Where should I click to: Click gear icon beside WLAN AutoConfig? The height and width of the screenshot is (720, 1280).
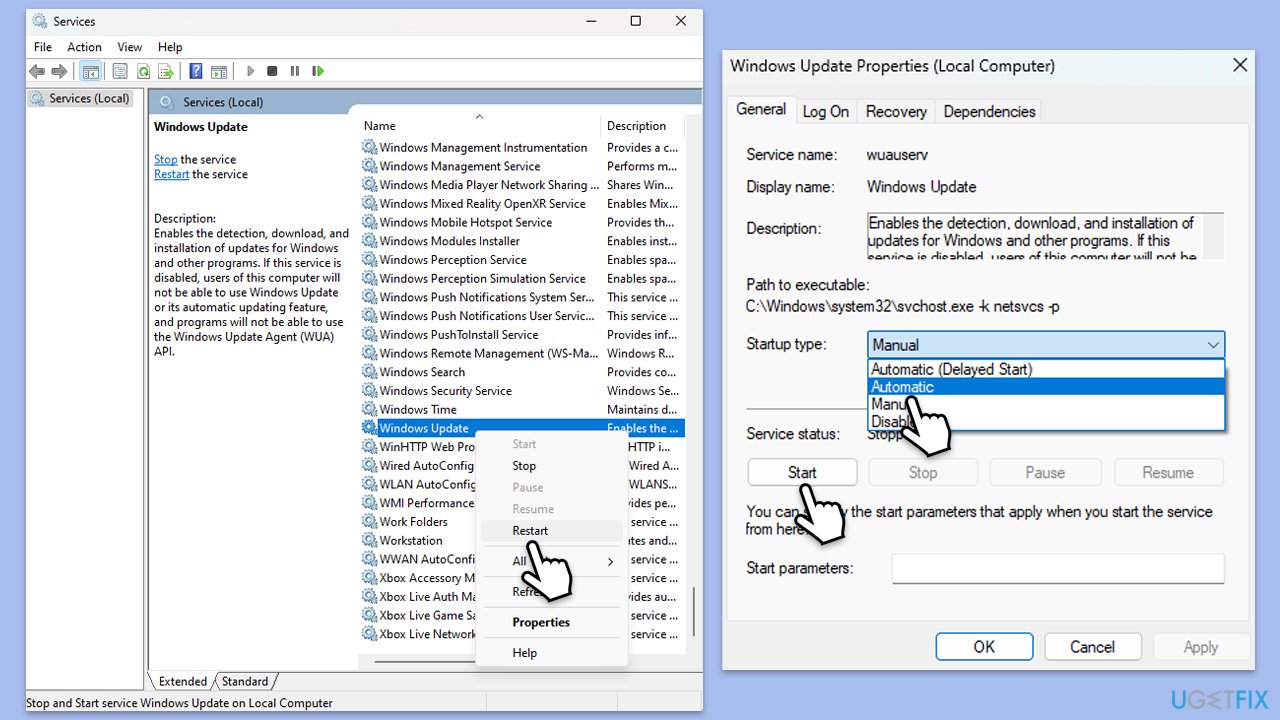[x=370, y=484]
